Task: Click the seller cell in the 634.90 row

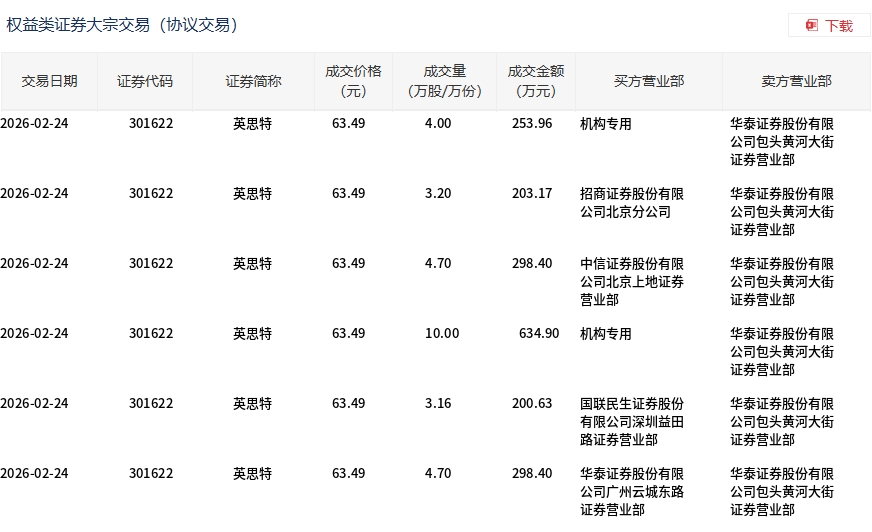Action: [782, 352]
